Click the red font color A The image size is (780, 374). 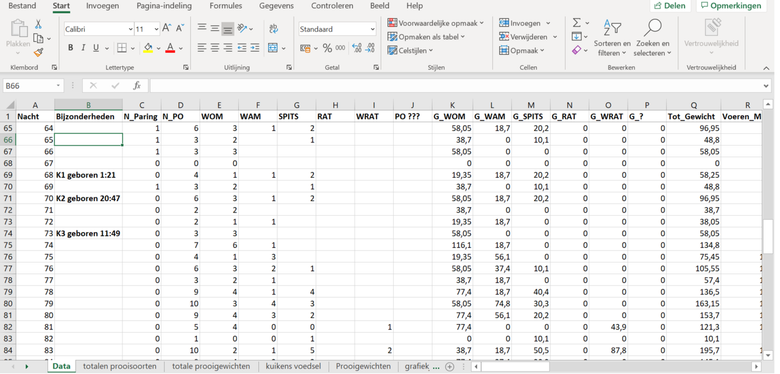pyautogui.click(x=170, y=48)
